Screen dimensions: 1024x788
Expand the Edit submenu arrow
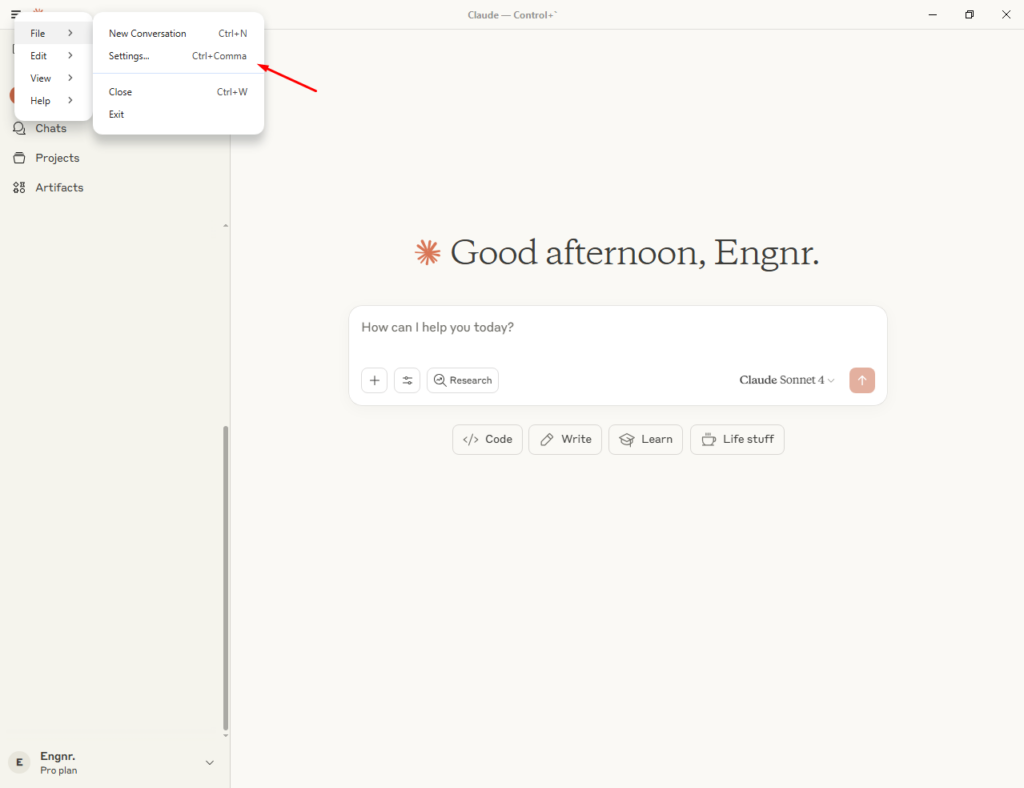click(x=70, y=55)
